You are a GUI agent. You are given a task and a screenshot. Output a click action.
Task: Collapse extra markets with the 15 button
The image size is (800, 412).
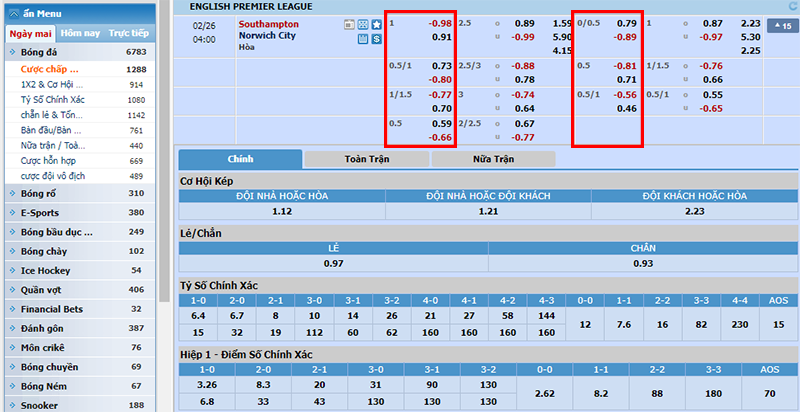[x=781, y=26]
